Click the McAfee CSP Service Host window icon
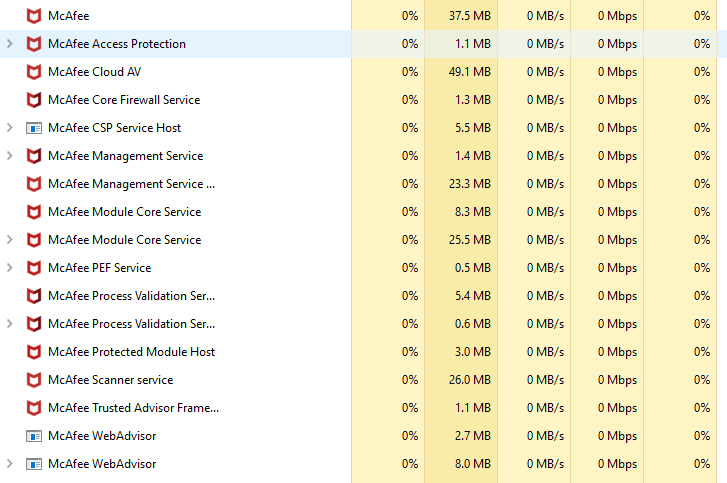Screen dimensions: 727x483 (x=34, y=128)
